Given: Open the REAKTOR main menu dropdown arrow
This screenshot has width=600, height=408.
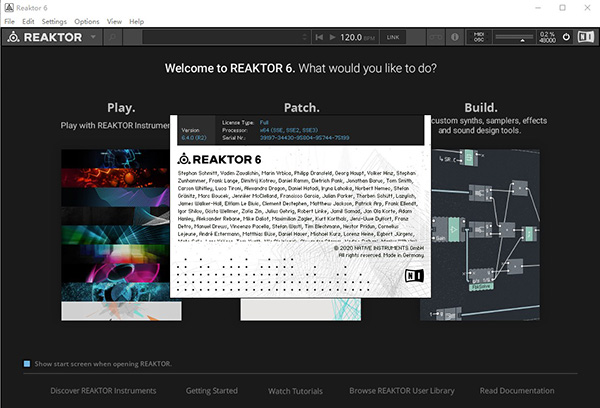Looking at the screenshot, I should click(92, 37).
